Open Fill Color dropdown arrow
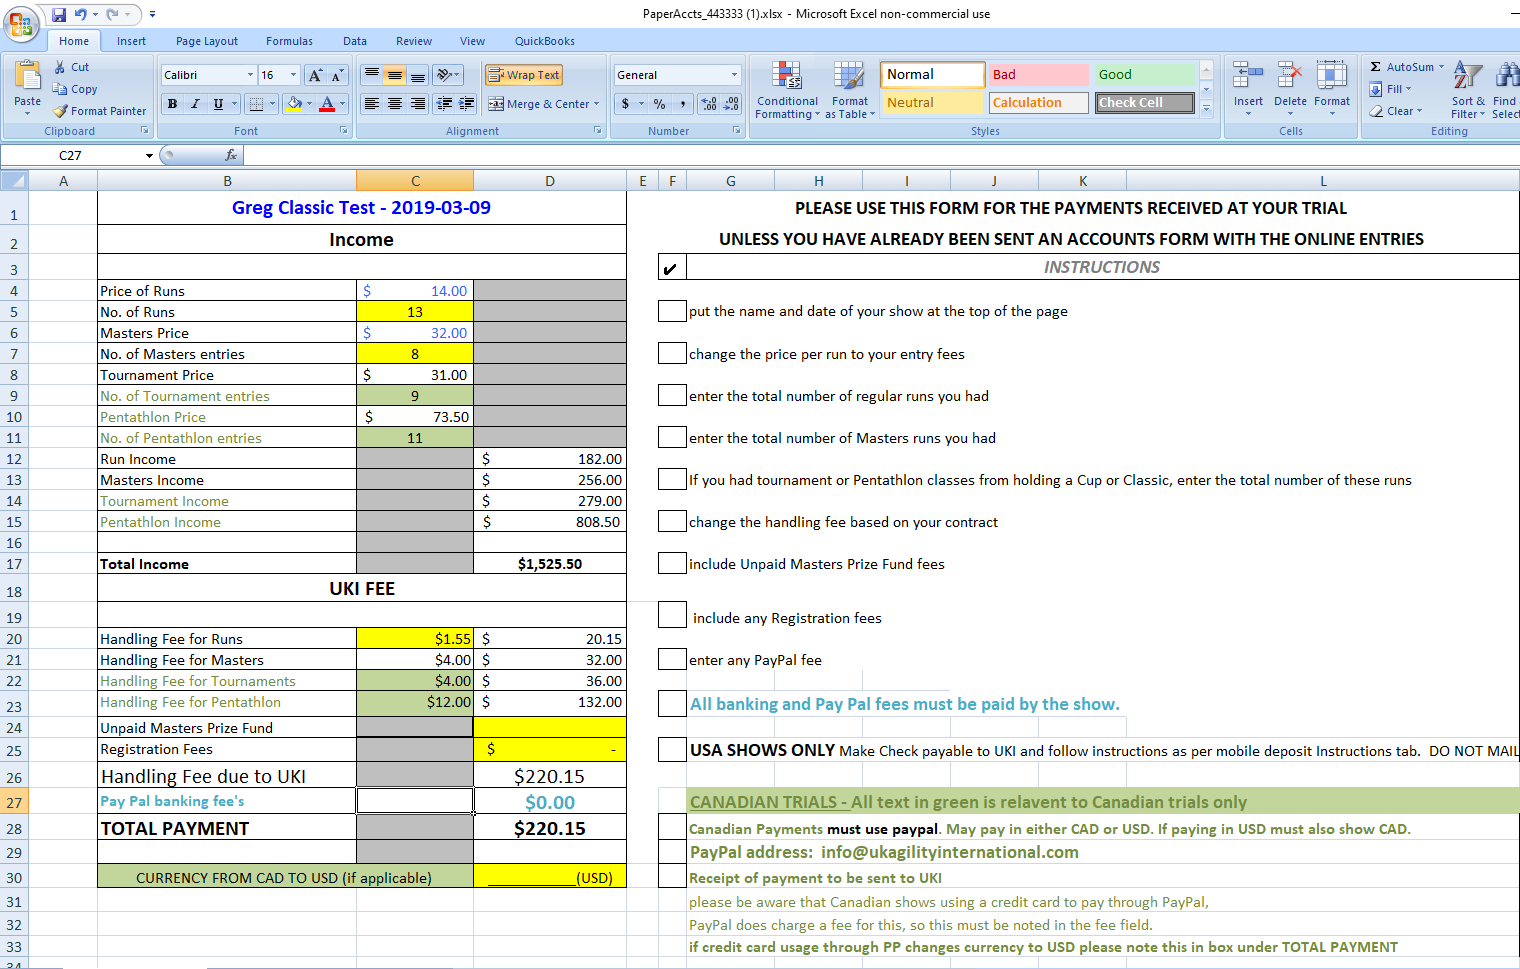Image resolution: width=1520 pixels, height=969 pixels. pos(309,104)
